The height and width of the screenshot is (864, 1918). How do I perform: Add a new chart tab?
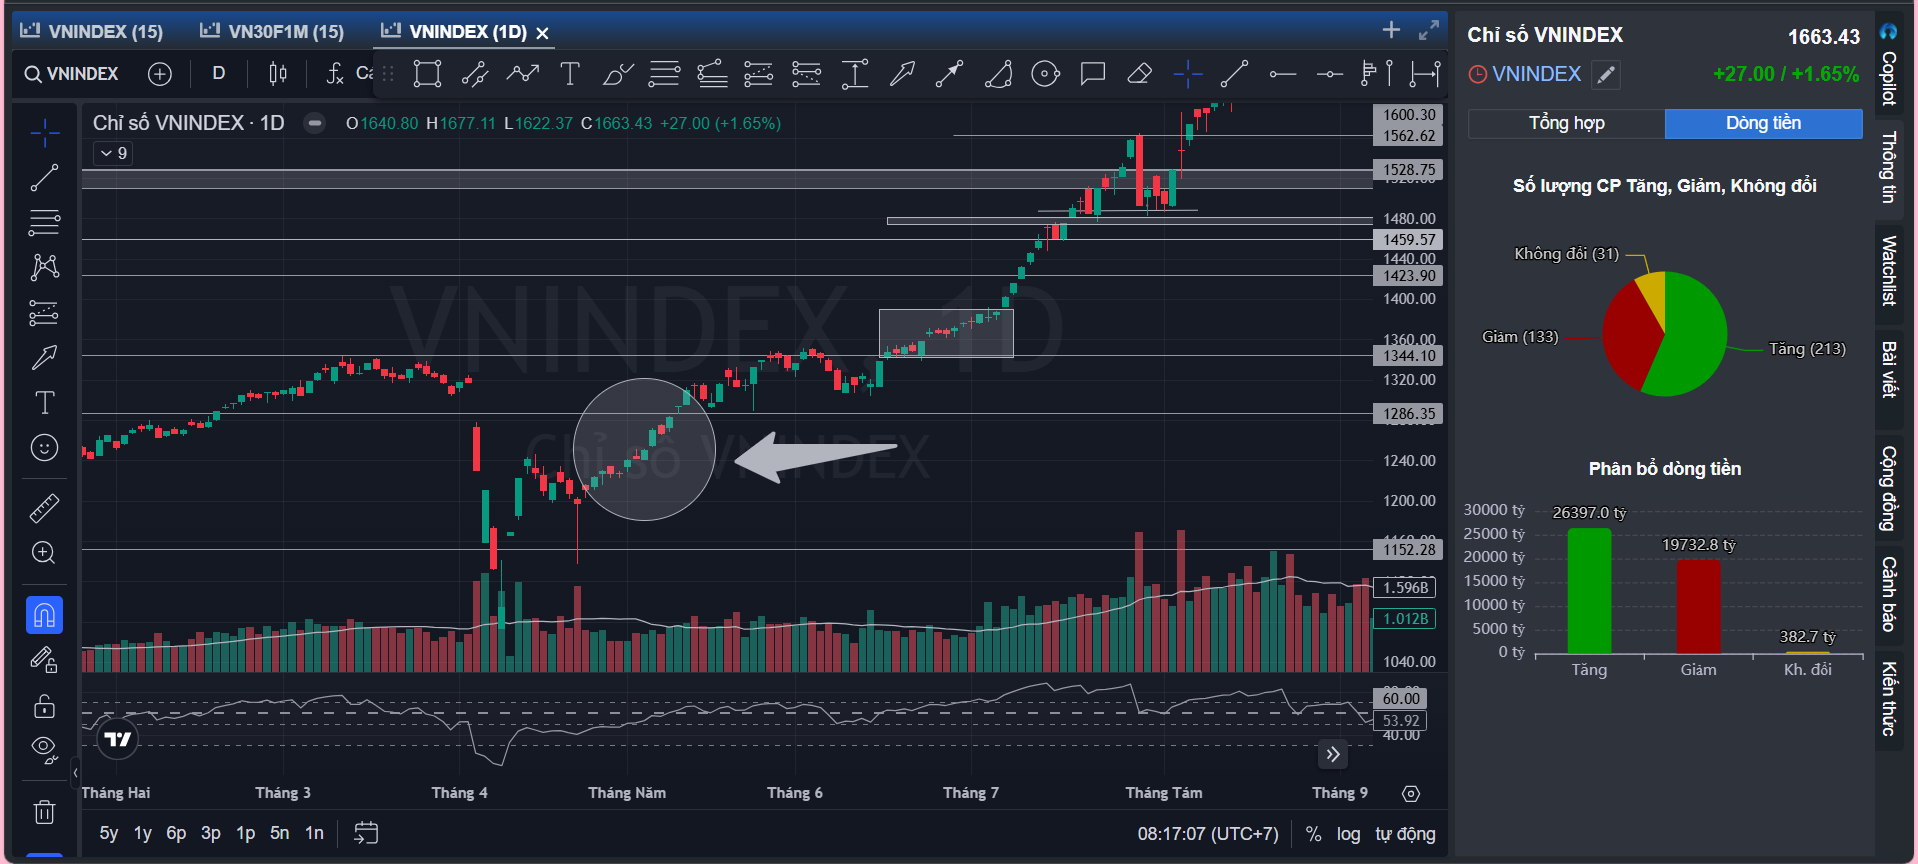(1391, 30)
